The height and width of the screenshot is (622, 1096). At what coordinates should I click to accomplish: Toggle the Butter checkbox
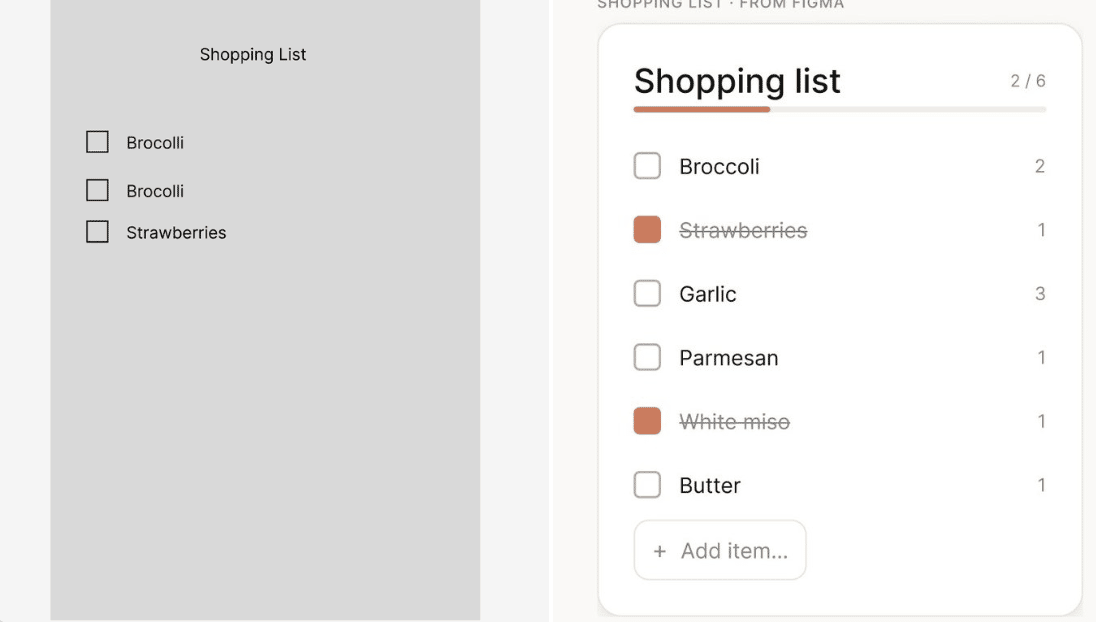[647, 486]
